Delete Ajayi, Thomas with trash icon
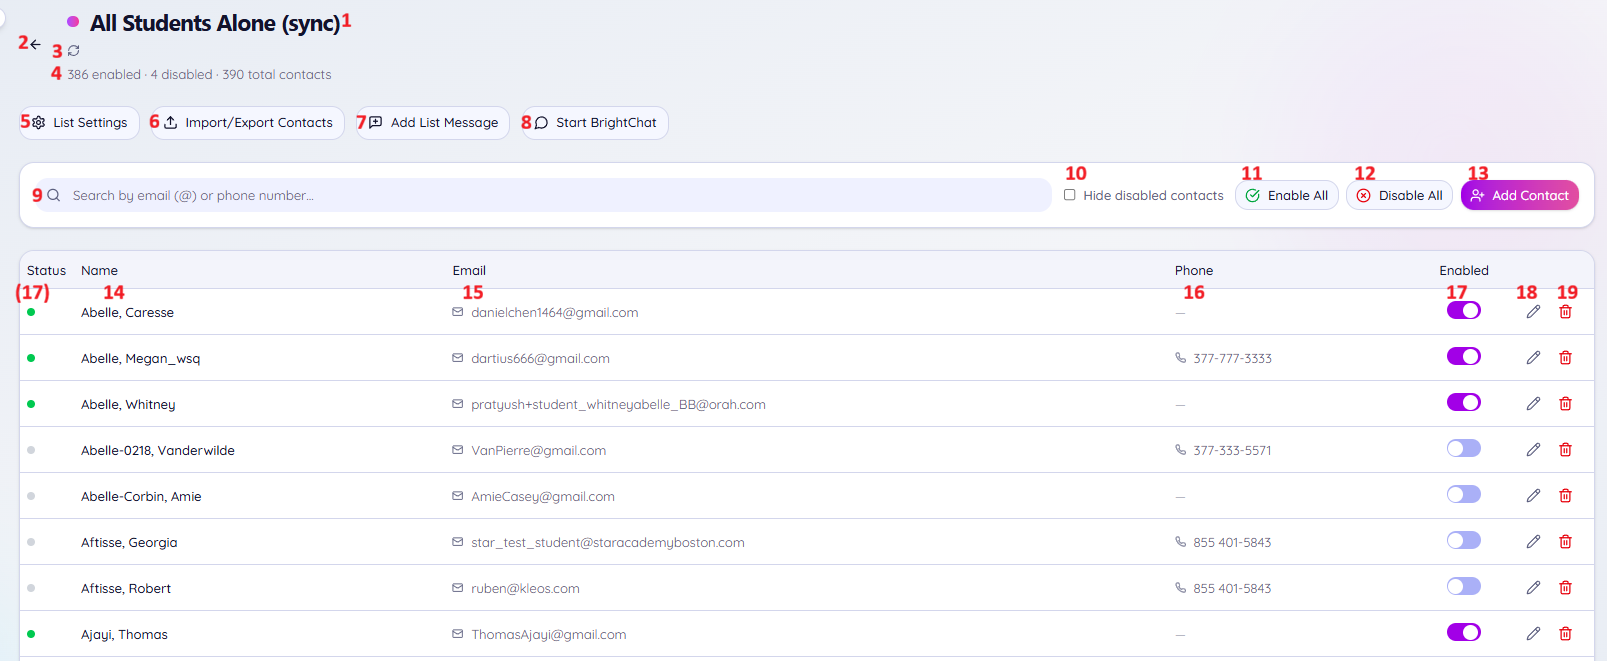The width and height of the screenshot is (1607, 661). click(1565, 634)
